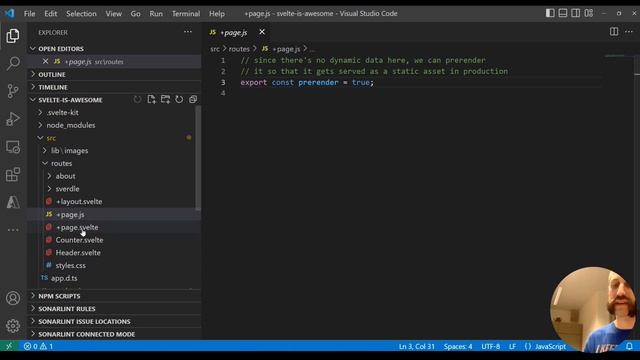Refresh the explorer file tree
The image size is (640, 360).
point(179,100)
